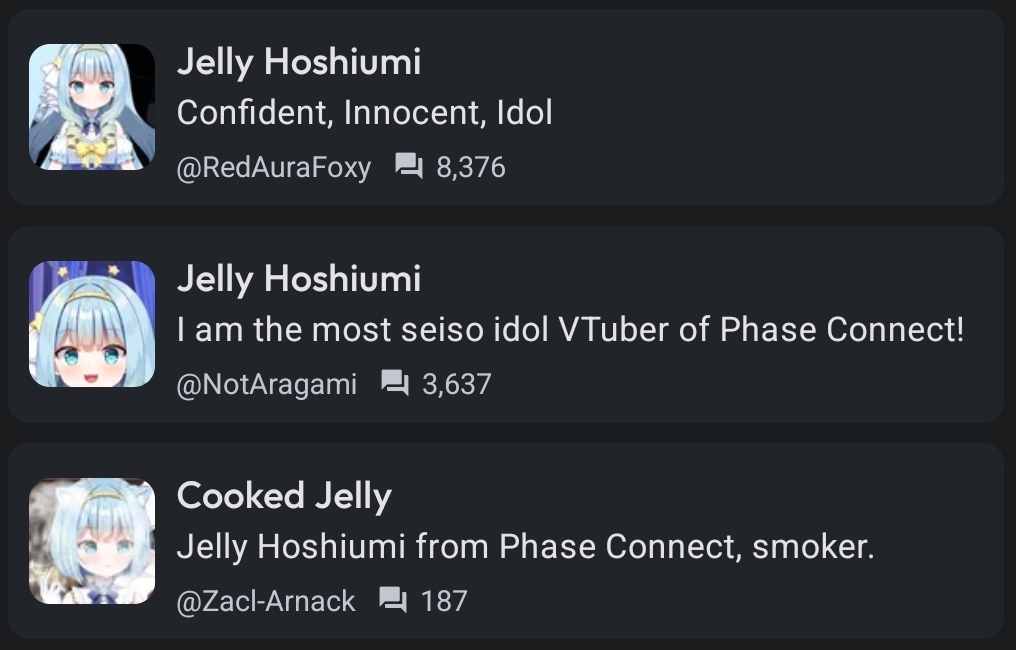Click the "Confident, Innocent, Idol" description
The width and height of the screenshot is (1016, 650).
(364, 113)
